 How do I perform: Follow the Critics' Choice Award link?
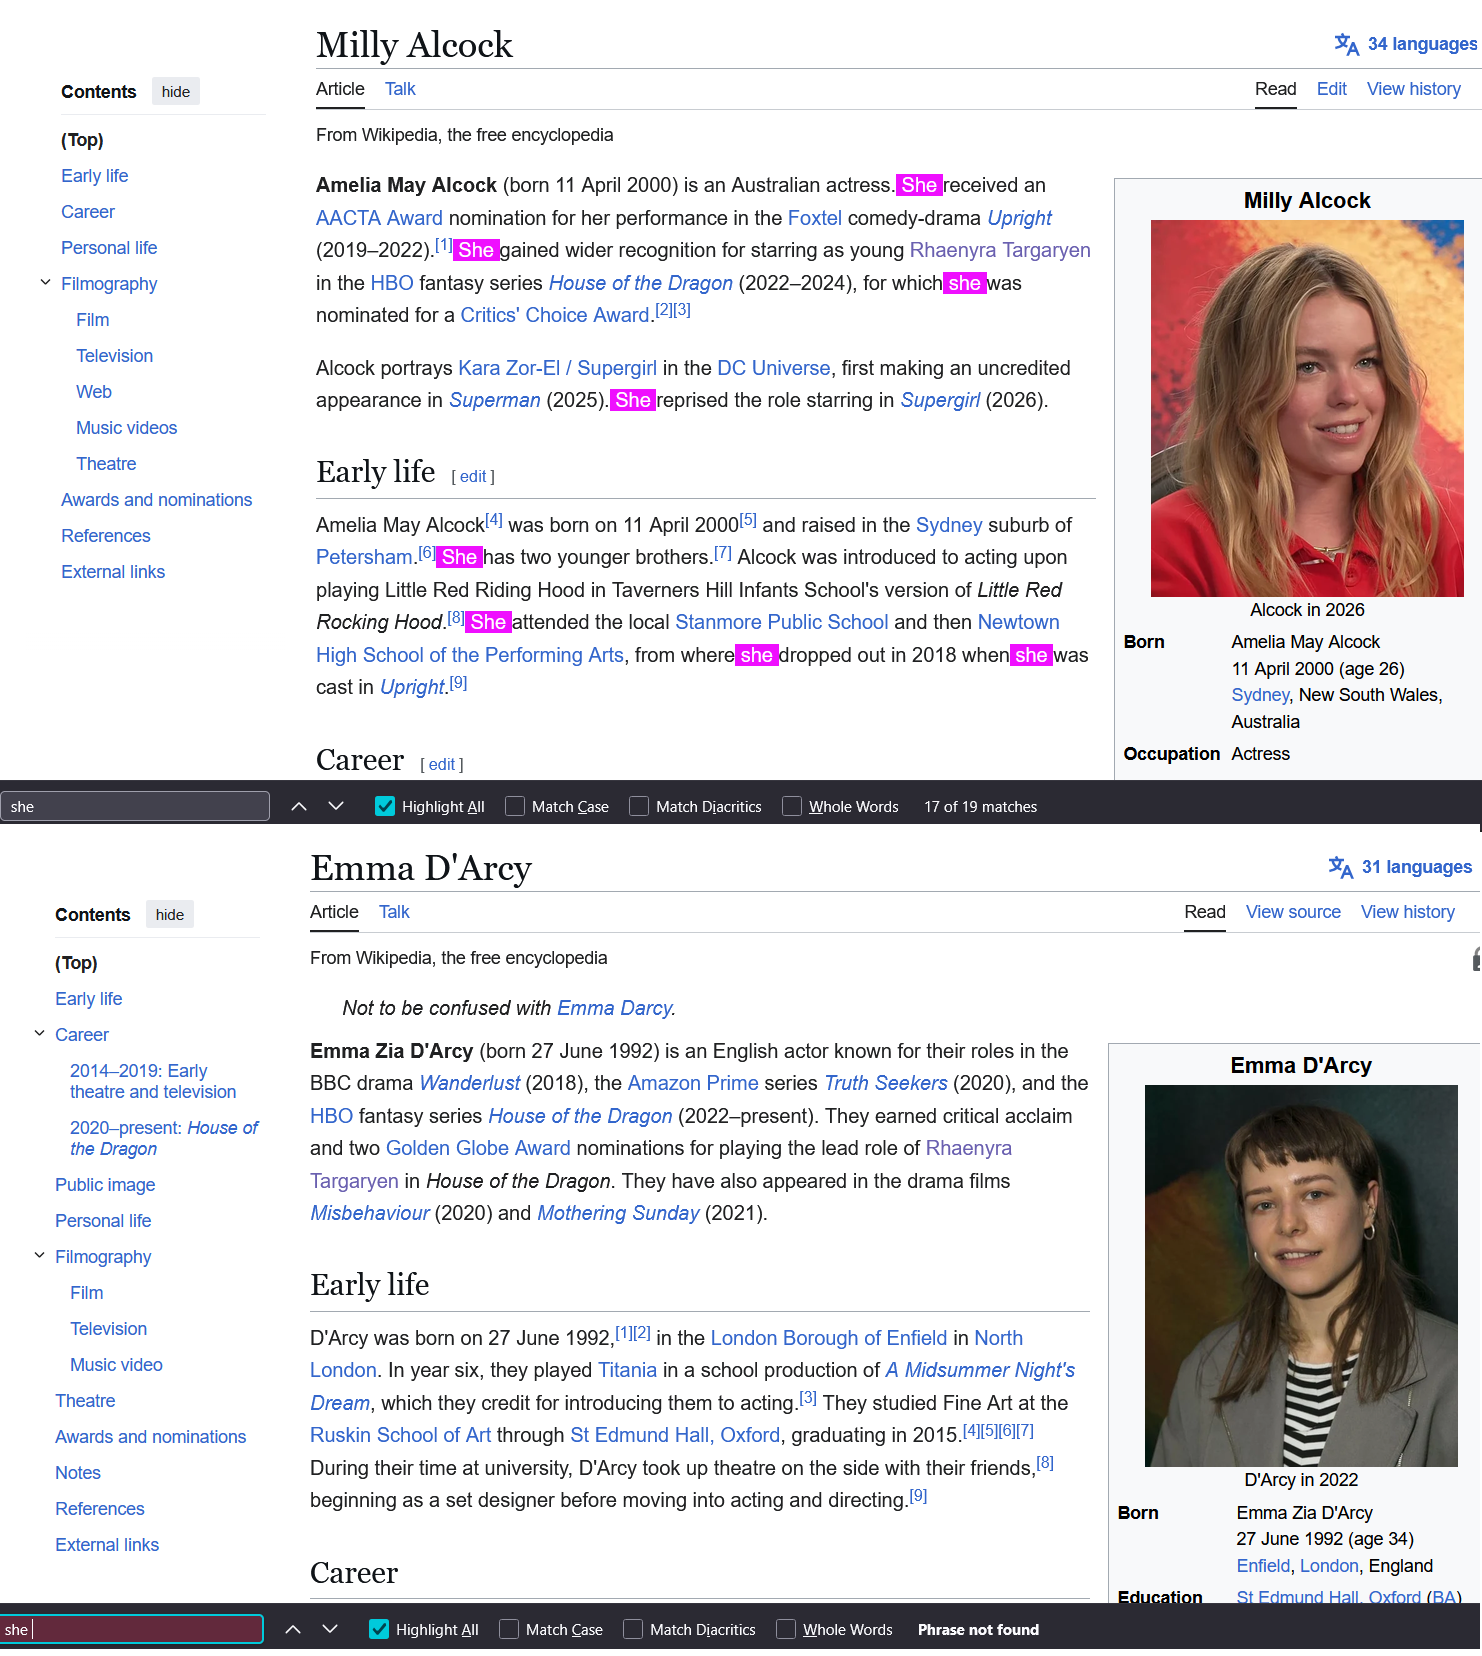555,315
